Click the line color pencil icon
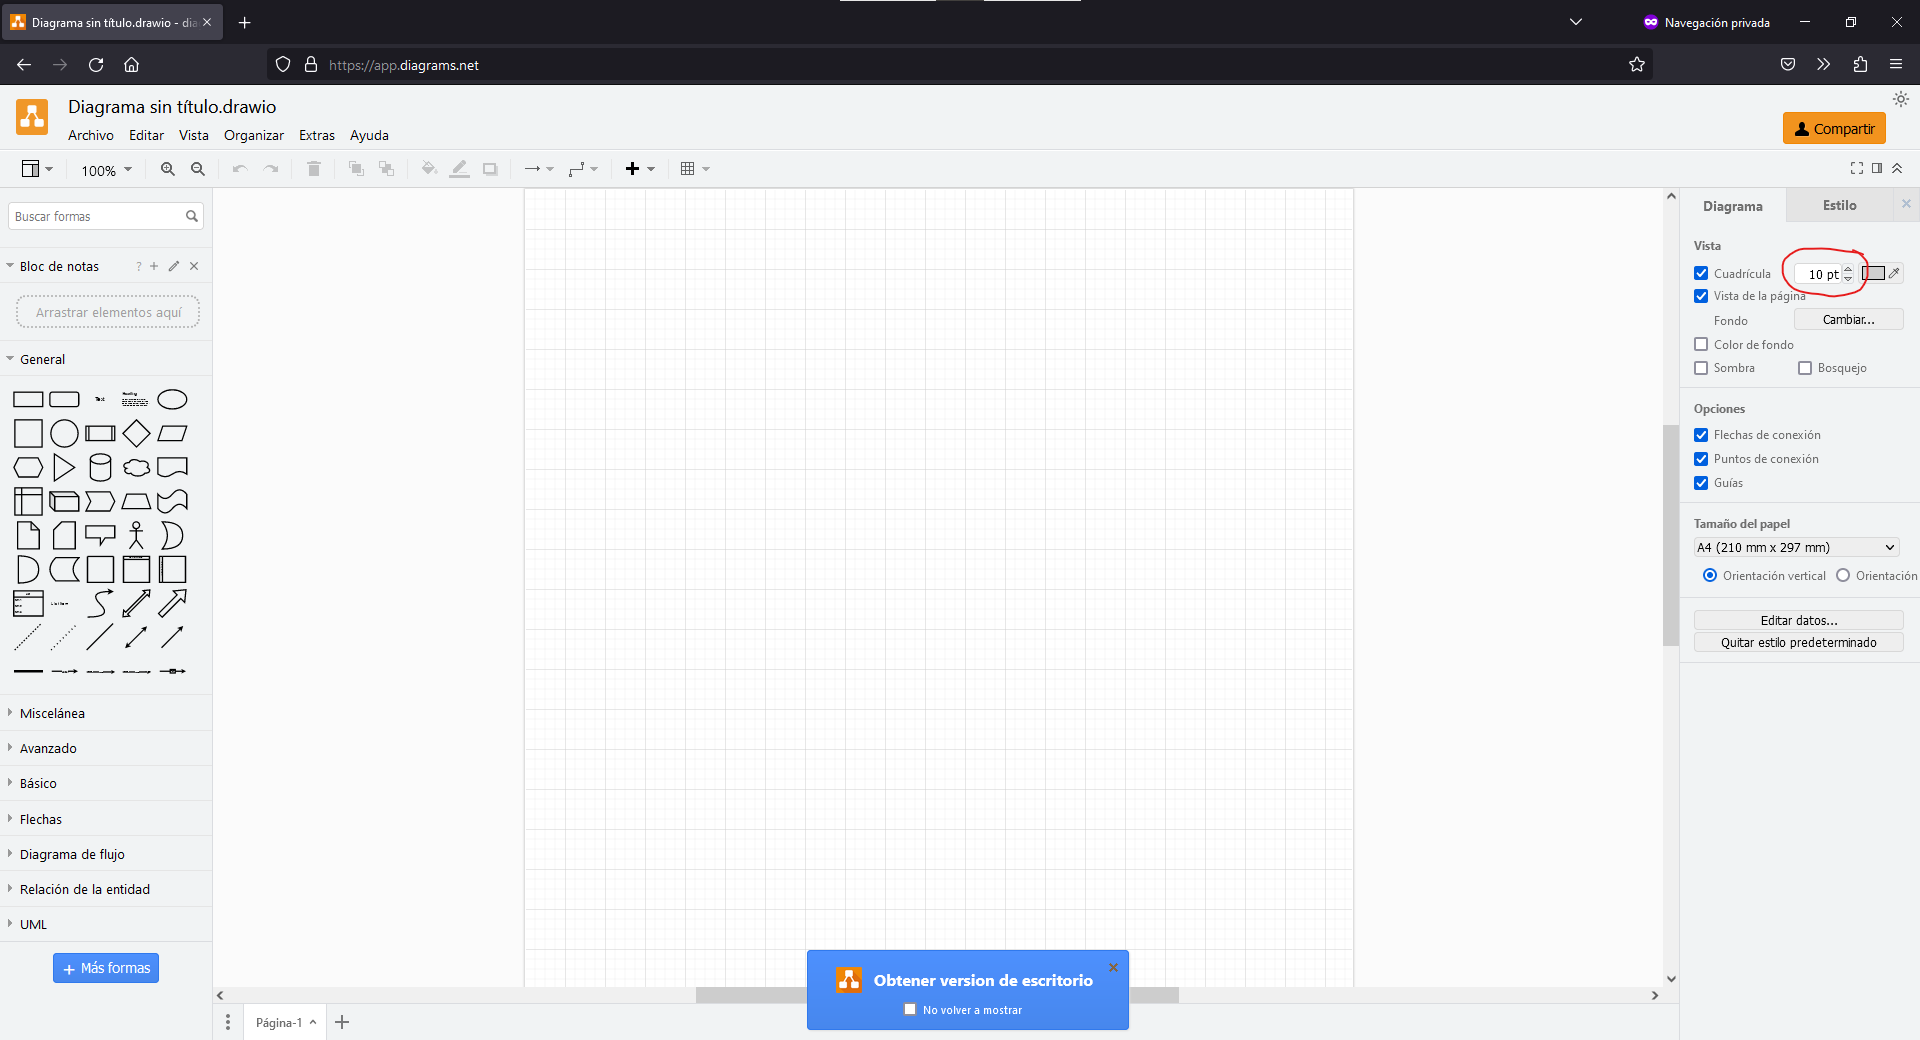1920x1040 pixels. 459,169
